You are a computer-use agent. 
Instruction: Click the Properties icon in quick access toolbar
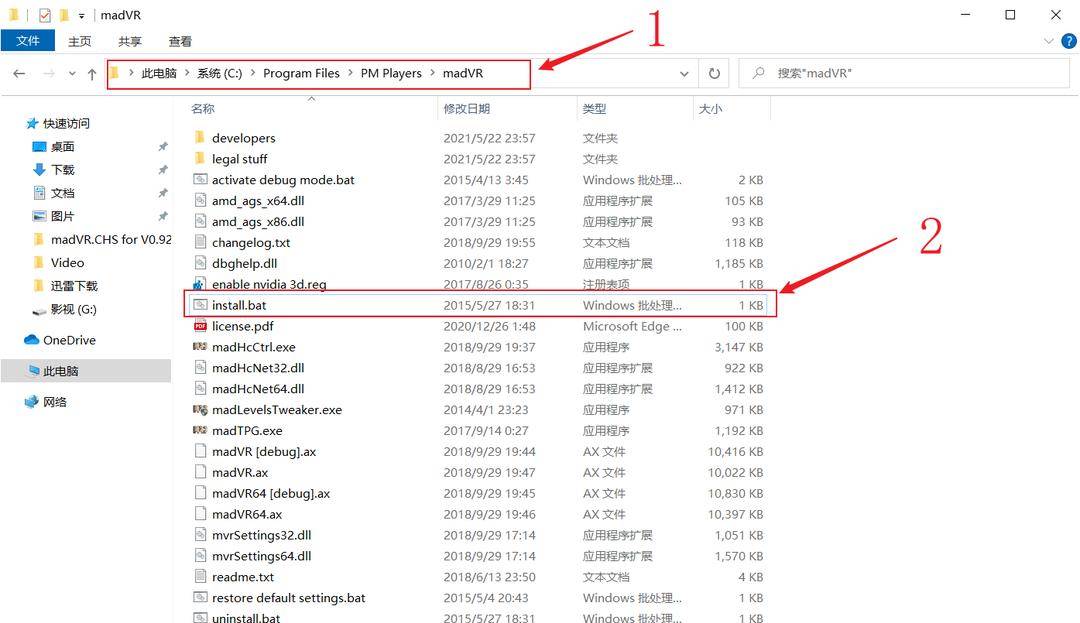click(43, 14)
